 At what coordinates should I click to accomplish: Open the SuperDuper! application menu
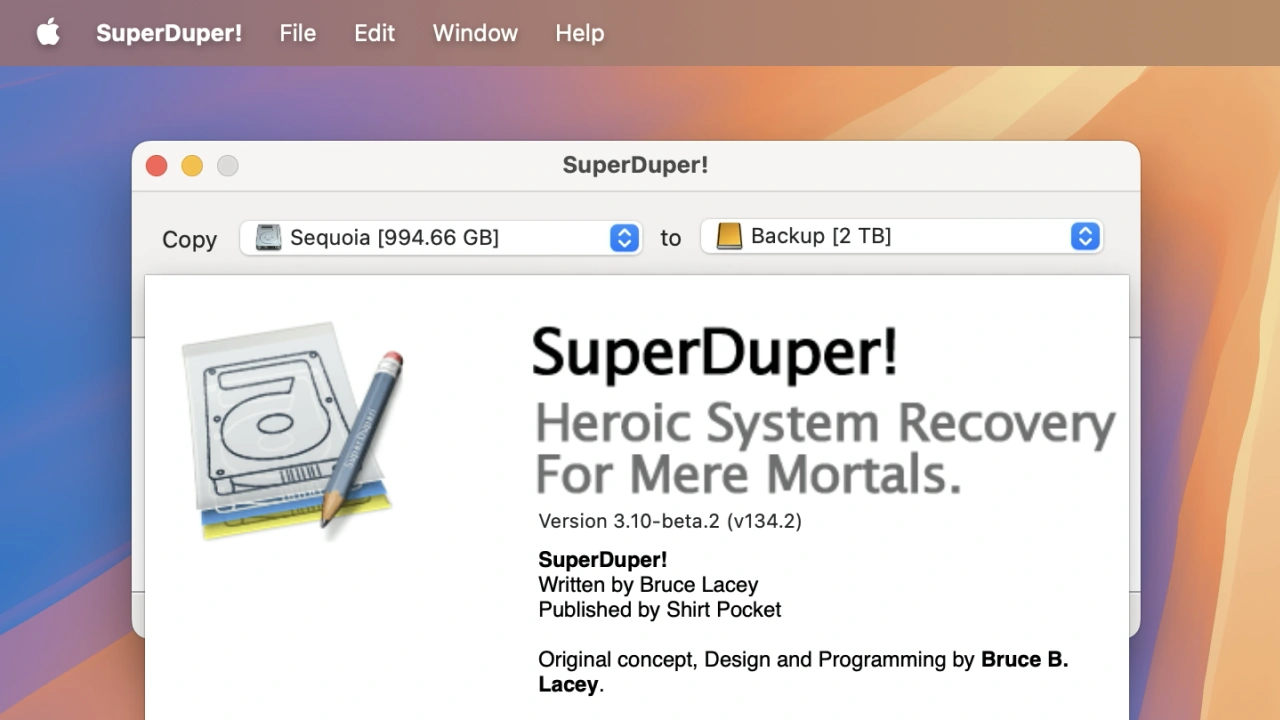[169, 33]
